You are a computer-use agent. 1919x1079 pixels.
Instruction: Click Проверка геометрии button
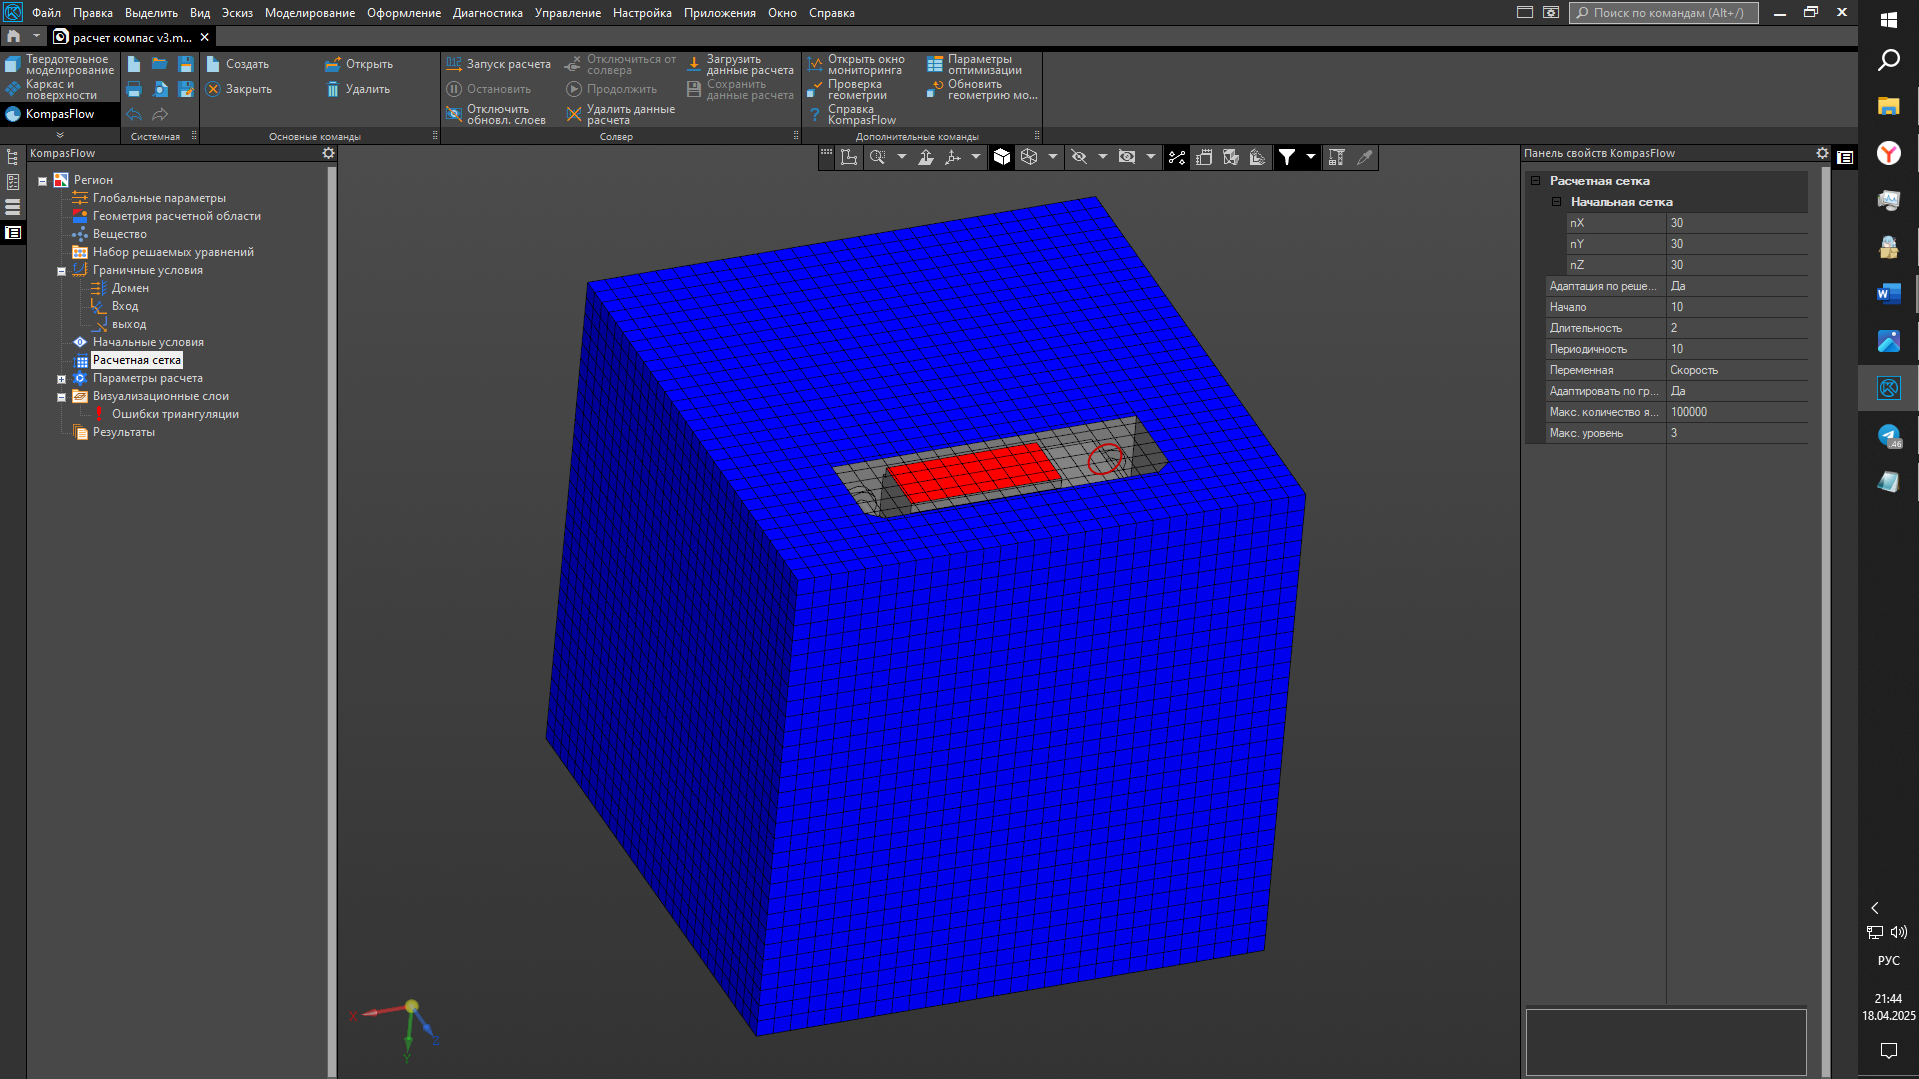click(856, 90)
